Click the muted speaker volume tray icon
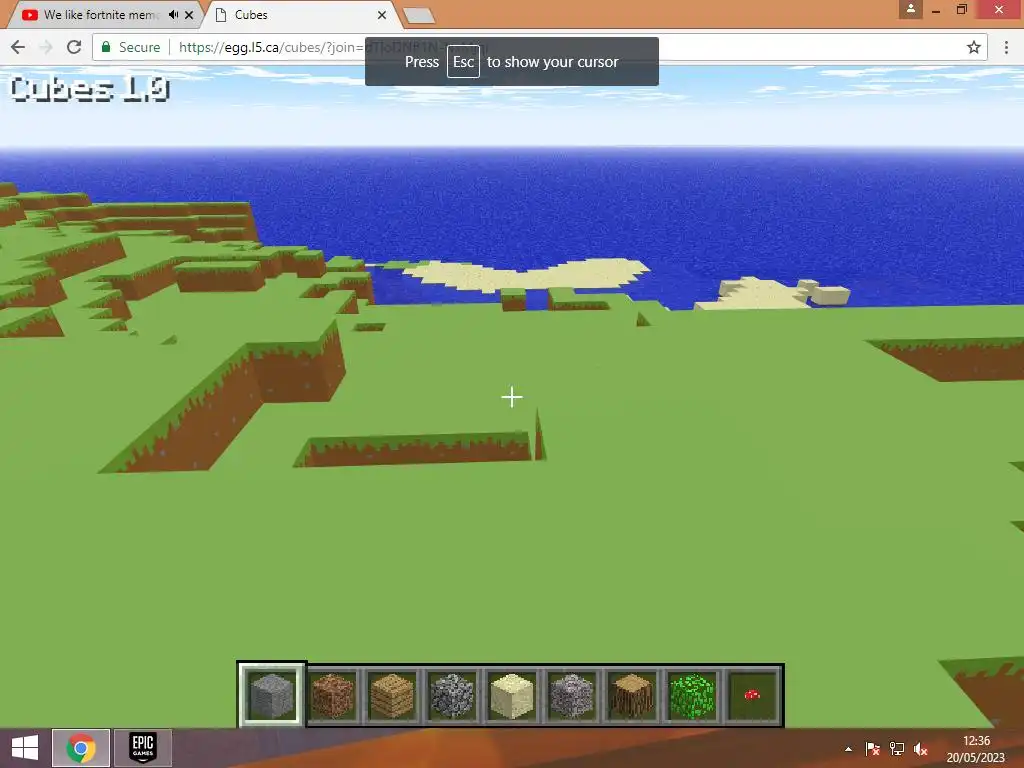This screenshot has height=768, width=1024. tap(921, 749)
